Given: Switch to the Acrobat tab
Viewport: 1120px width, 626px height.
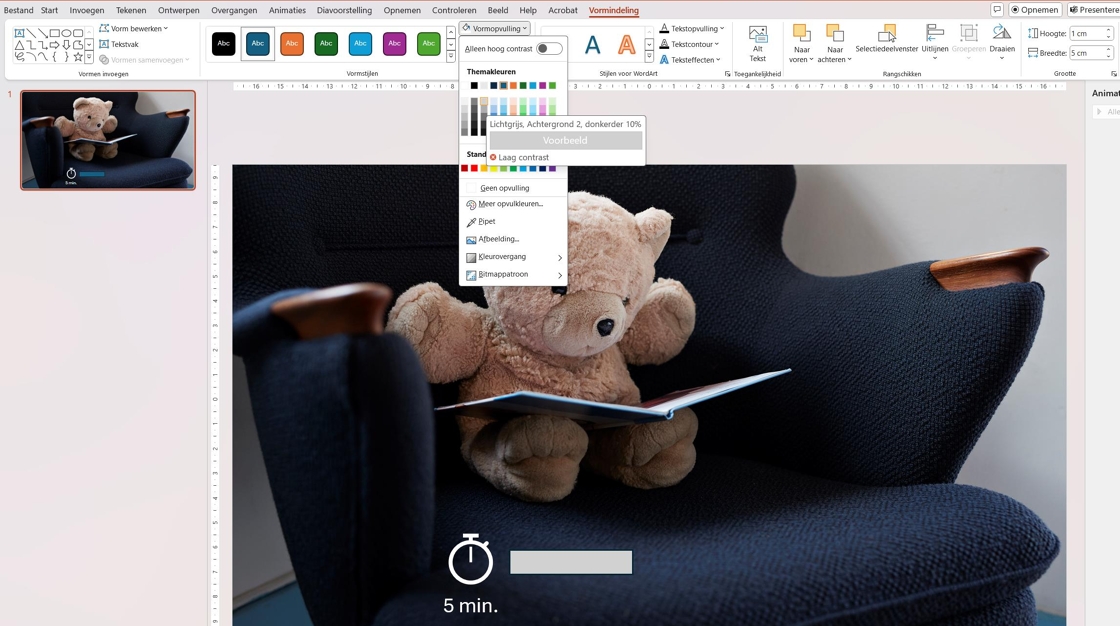Looking at the screenshot, I should pos(563,10).
